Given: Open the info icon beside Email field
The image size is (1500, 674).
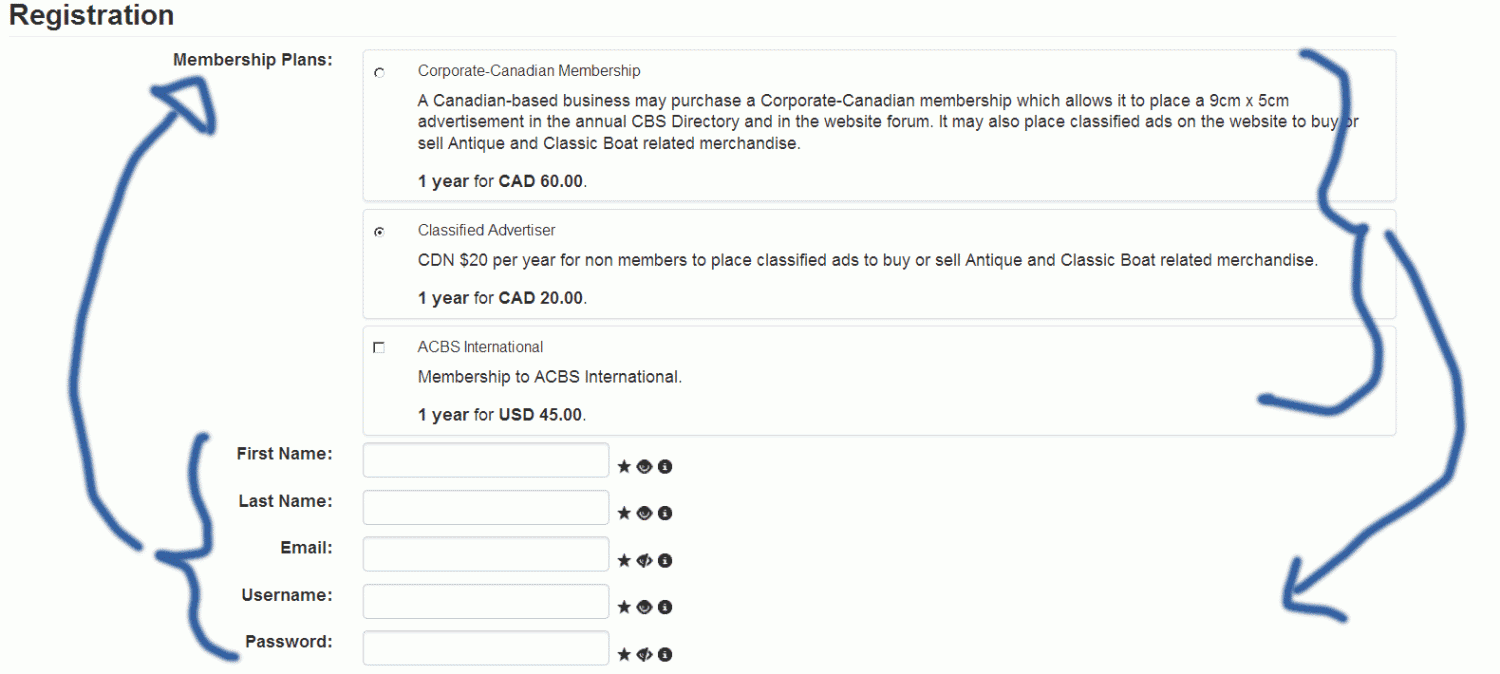Looking at the screenshot, I should click(x=665, y=560).
